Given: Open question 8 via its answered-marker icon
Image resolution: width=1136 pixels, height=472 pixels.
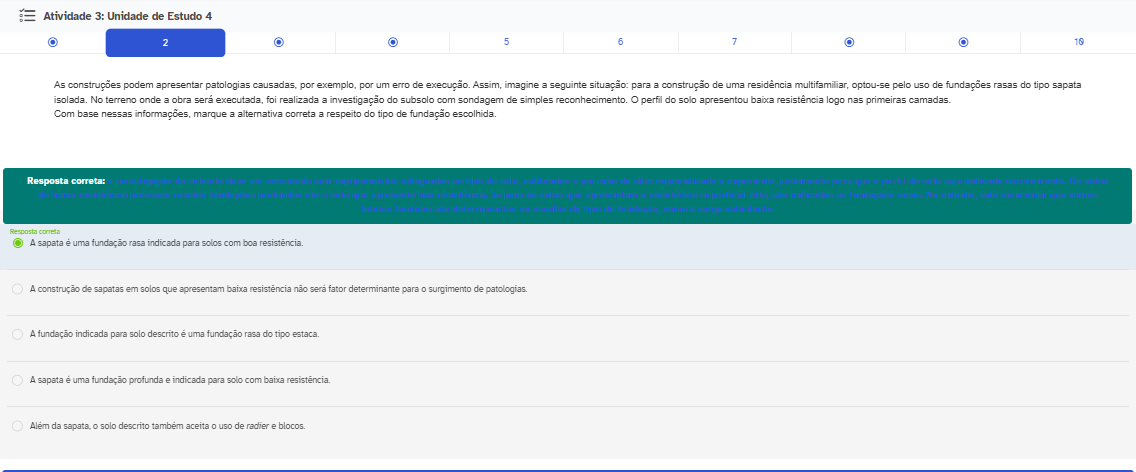Looking at the screenshot, I should click(x=849, y=42).
